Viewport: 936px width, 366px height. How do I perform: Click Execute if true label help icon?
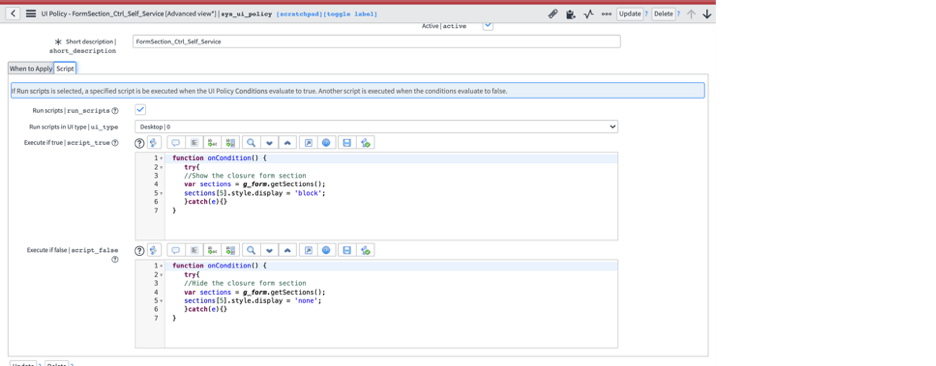[x=115, y=143]
